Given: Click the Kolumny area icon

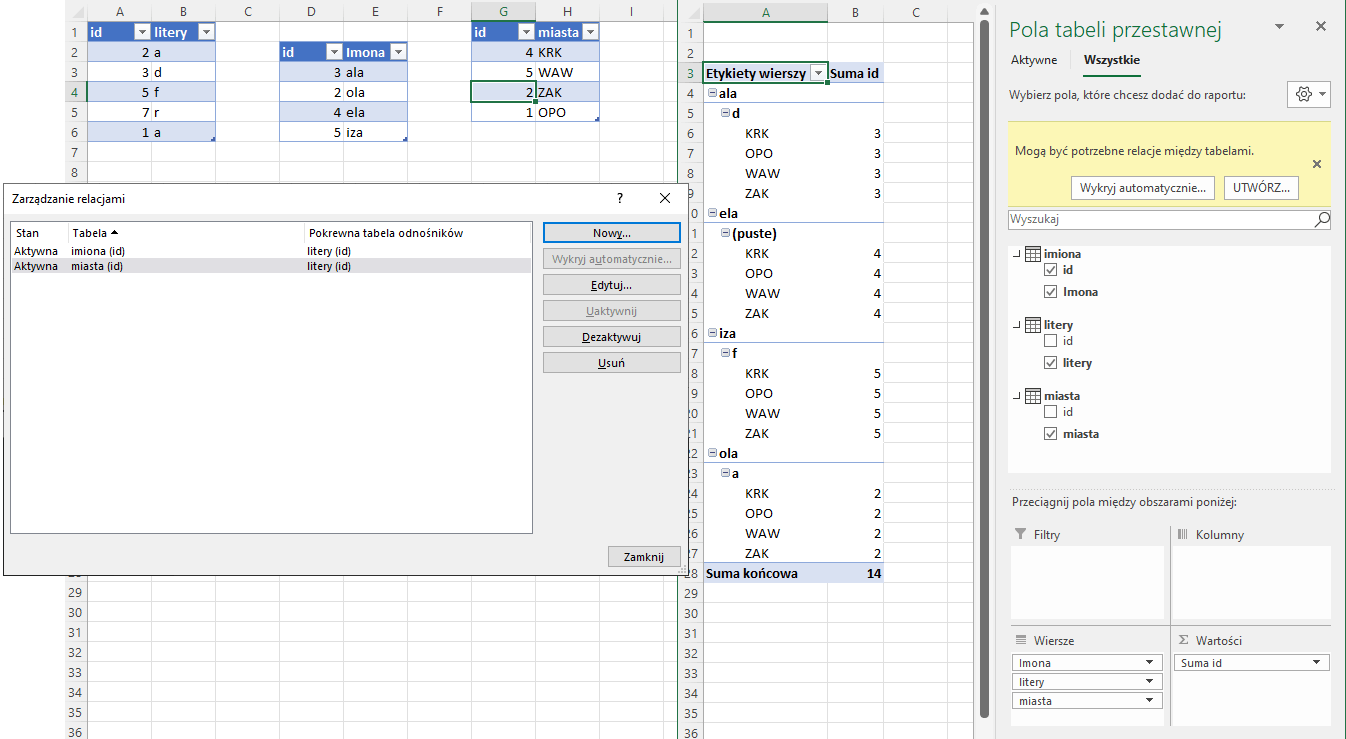Looking at the screenshot, I should point(1182,535).
